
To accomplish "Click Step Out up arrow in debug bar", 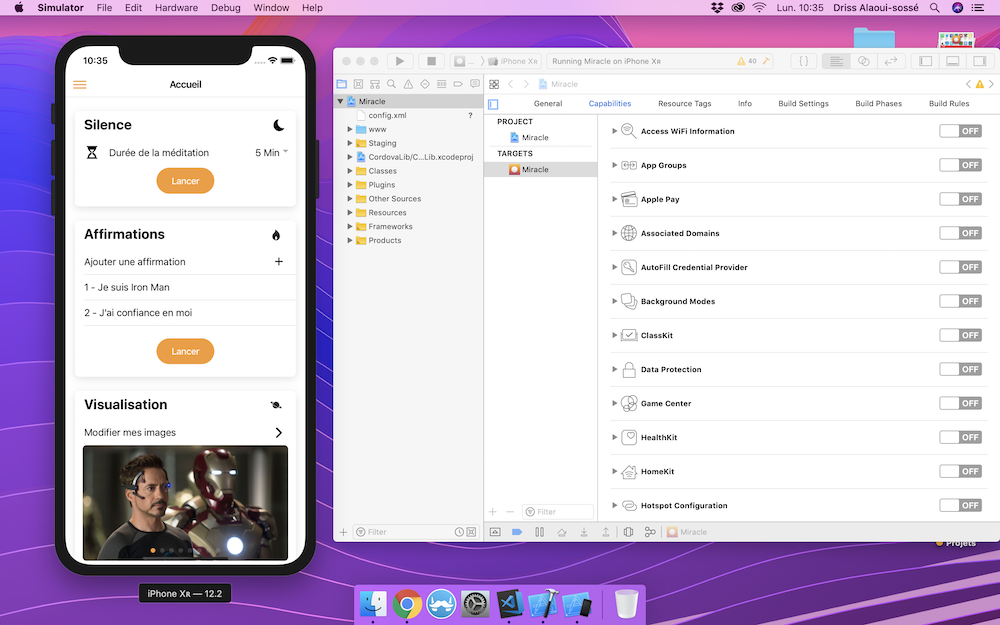I will [605, 532].
